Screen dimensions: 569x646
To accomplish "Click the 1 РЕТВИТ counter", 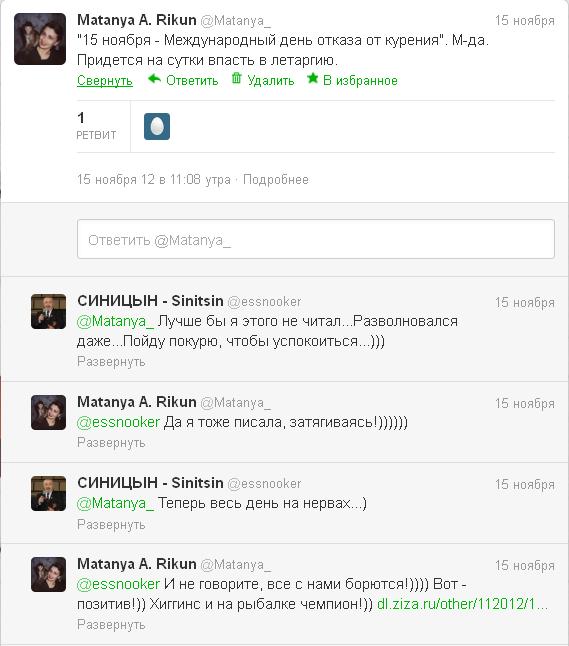I will click(96, 126).
